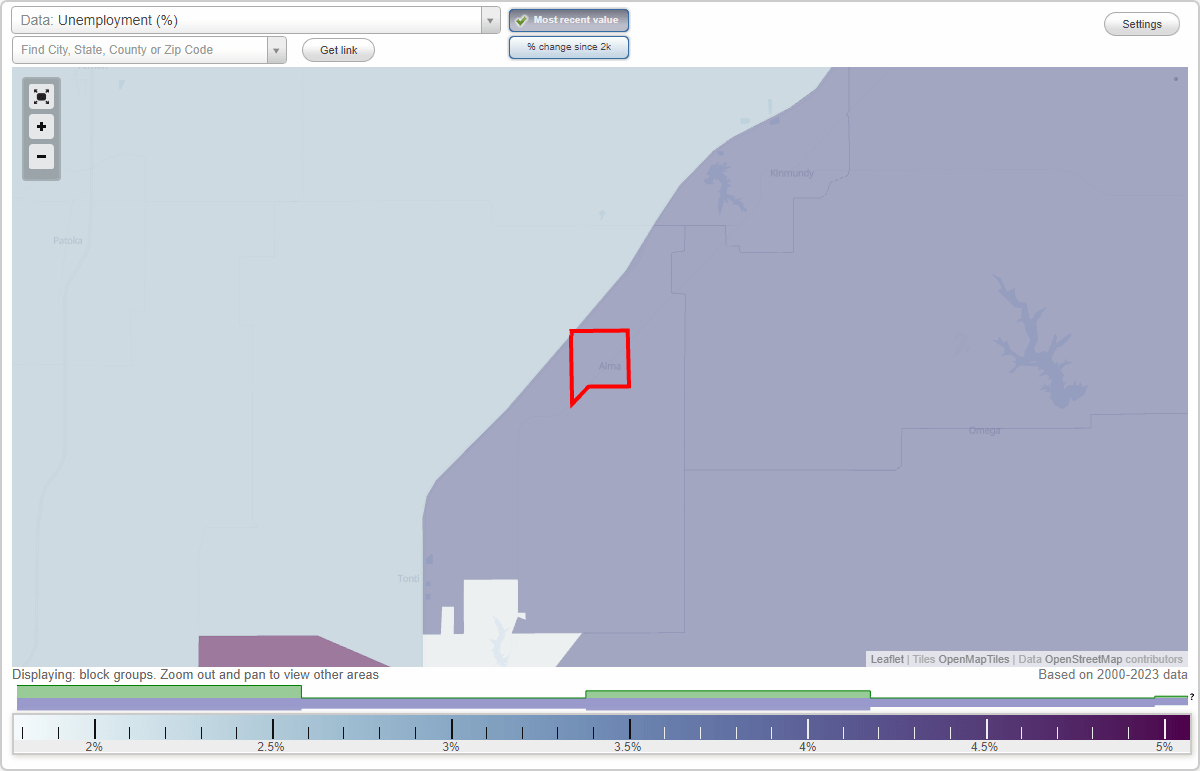Screen dimensions: 1200x771
Task: Click the 3% mark on the color scale
Action: (451, 746)
